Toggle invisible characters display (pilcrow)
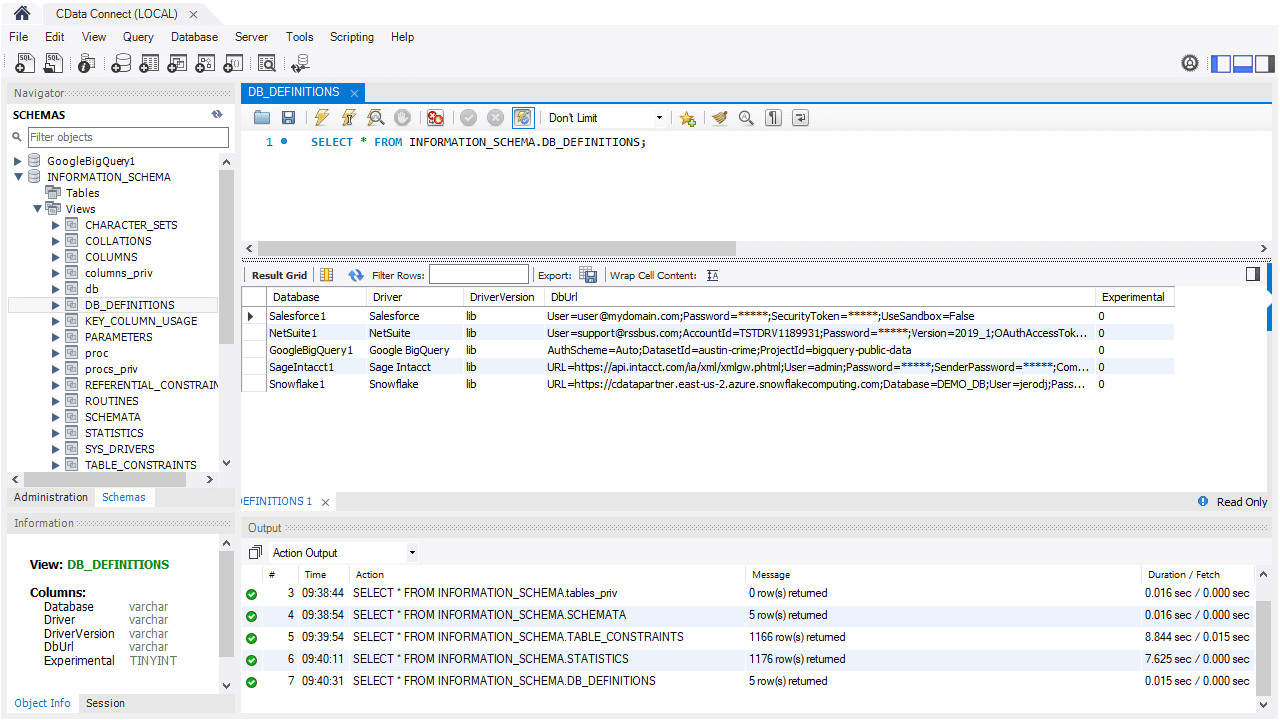The width and height of the screenshot is (1280, 720). point(773,118)
